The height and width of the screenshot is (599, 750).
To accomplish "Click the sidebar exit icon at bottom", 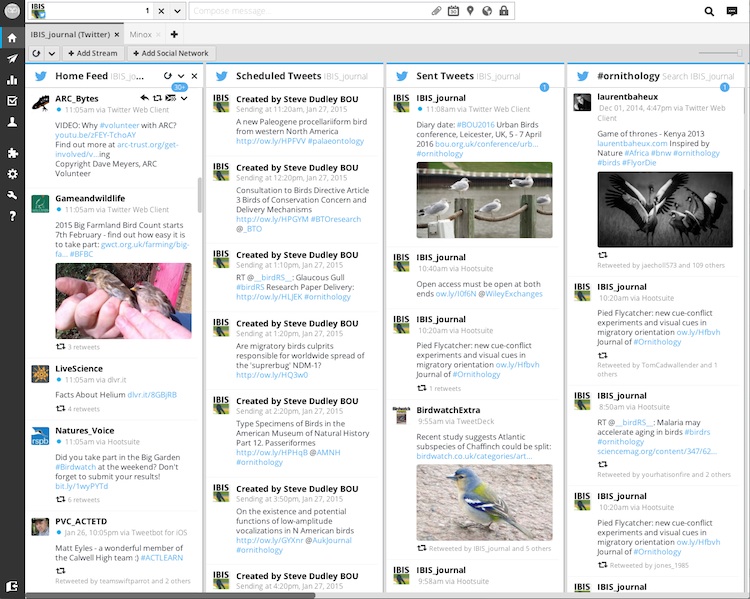I will click(x=12, y=586).
